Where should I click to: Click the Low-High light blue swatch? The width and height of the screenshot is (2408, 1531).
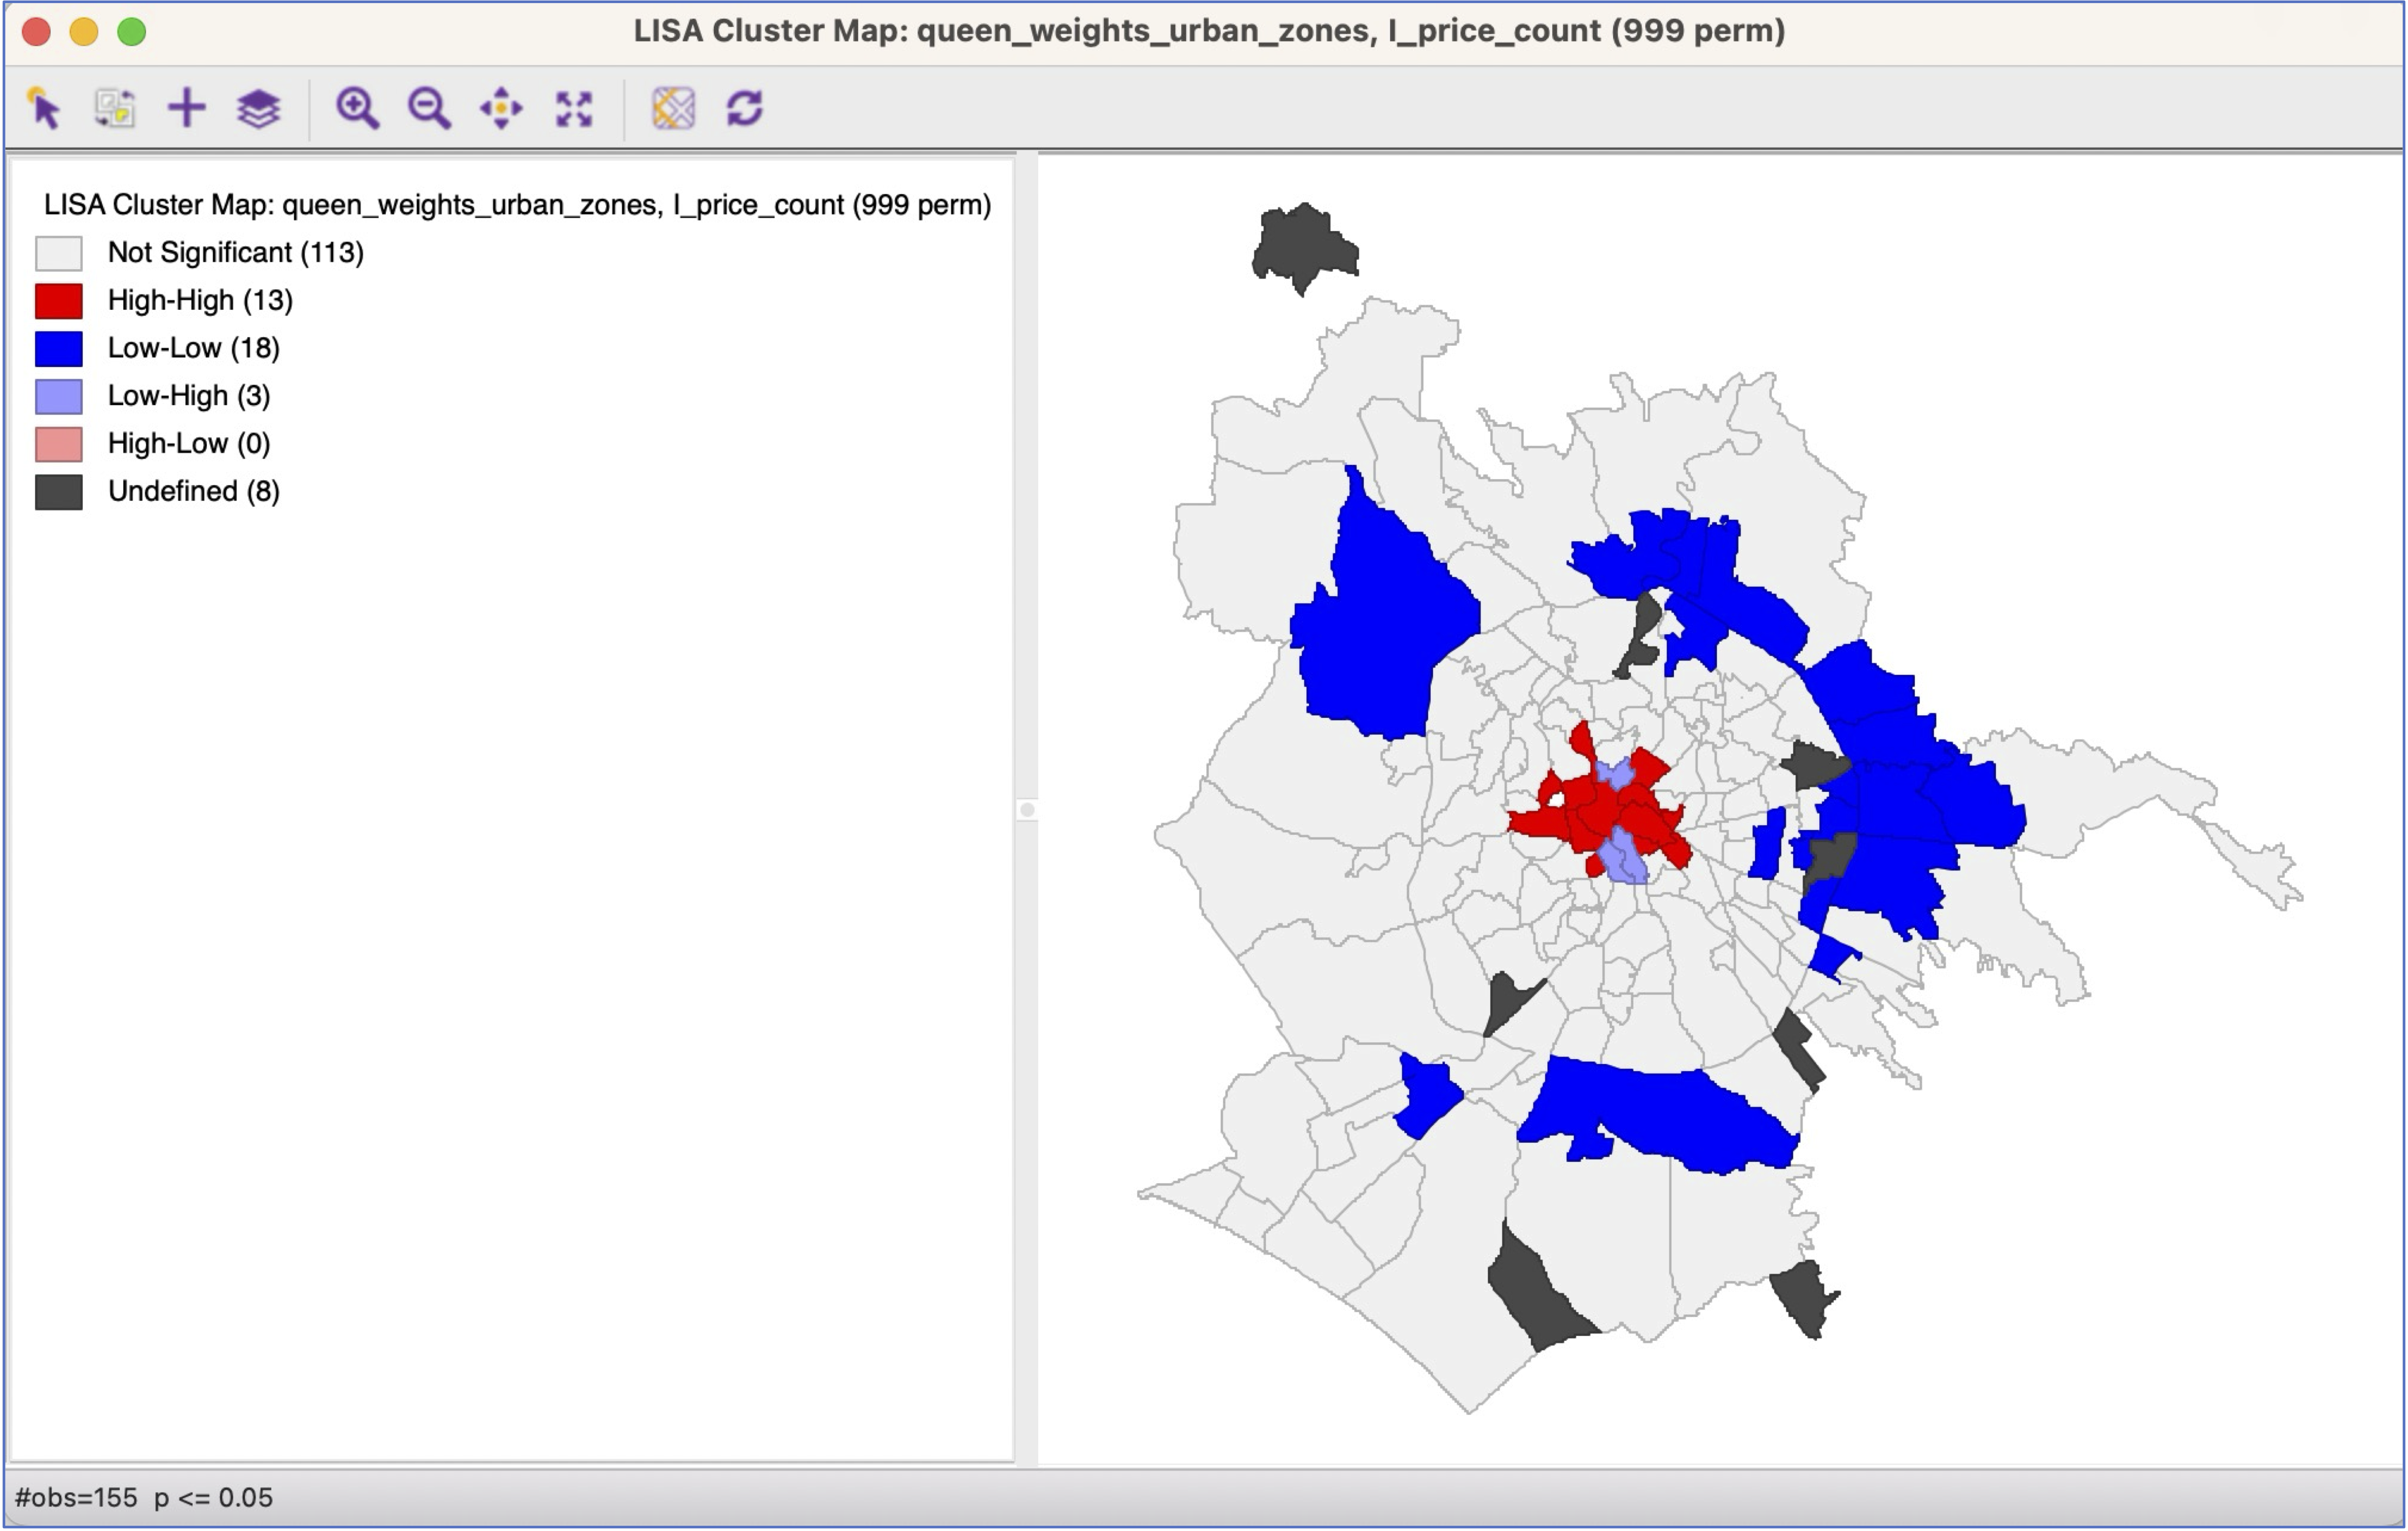tap(58, 396)
